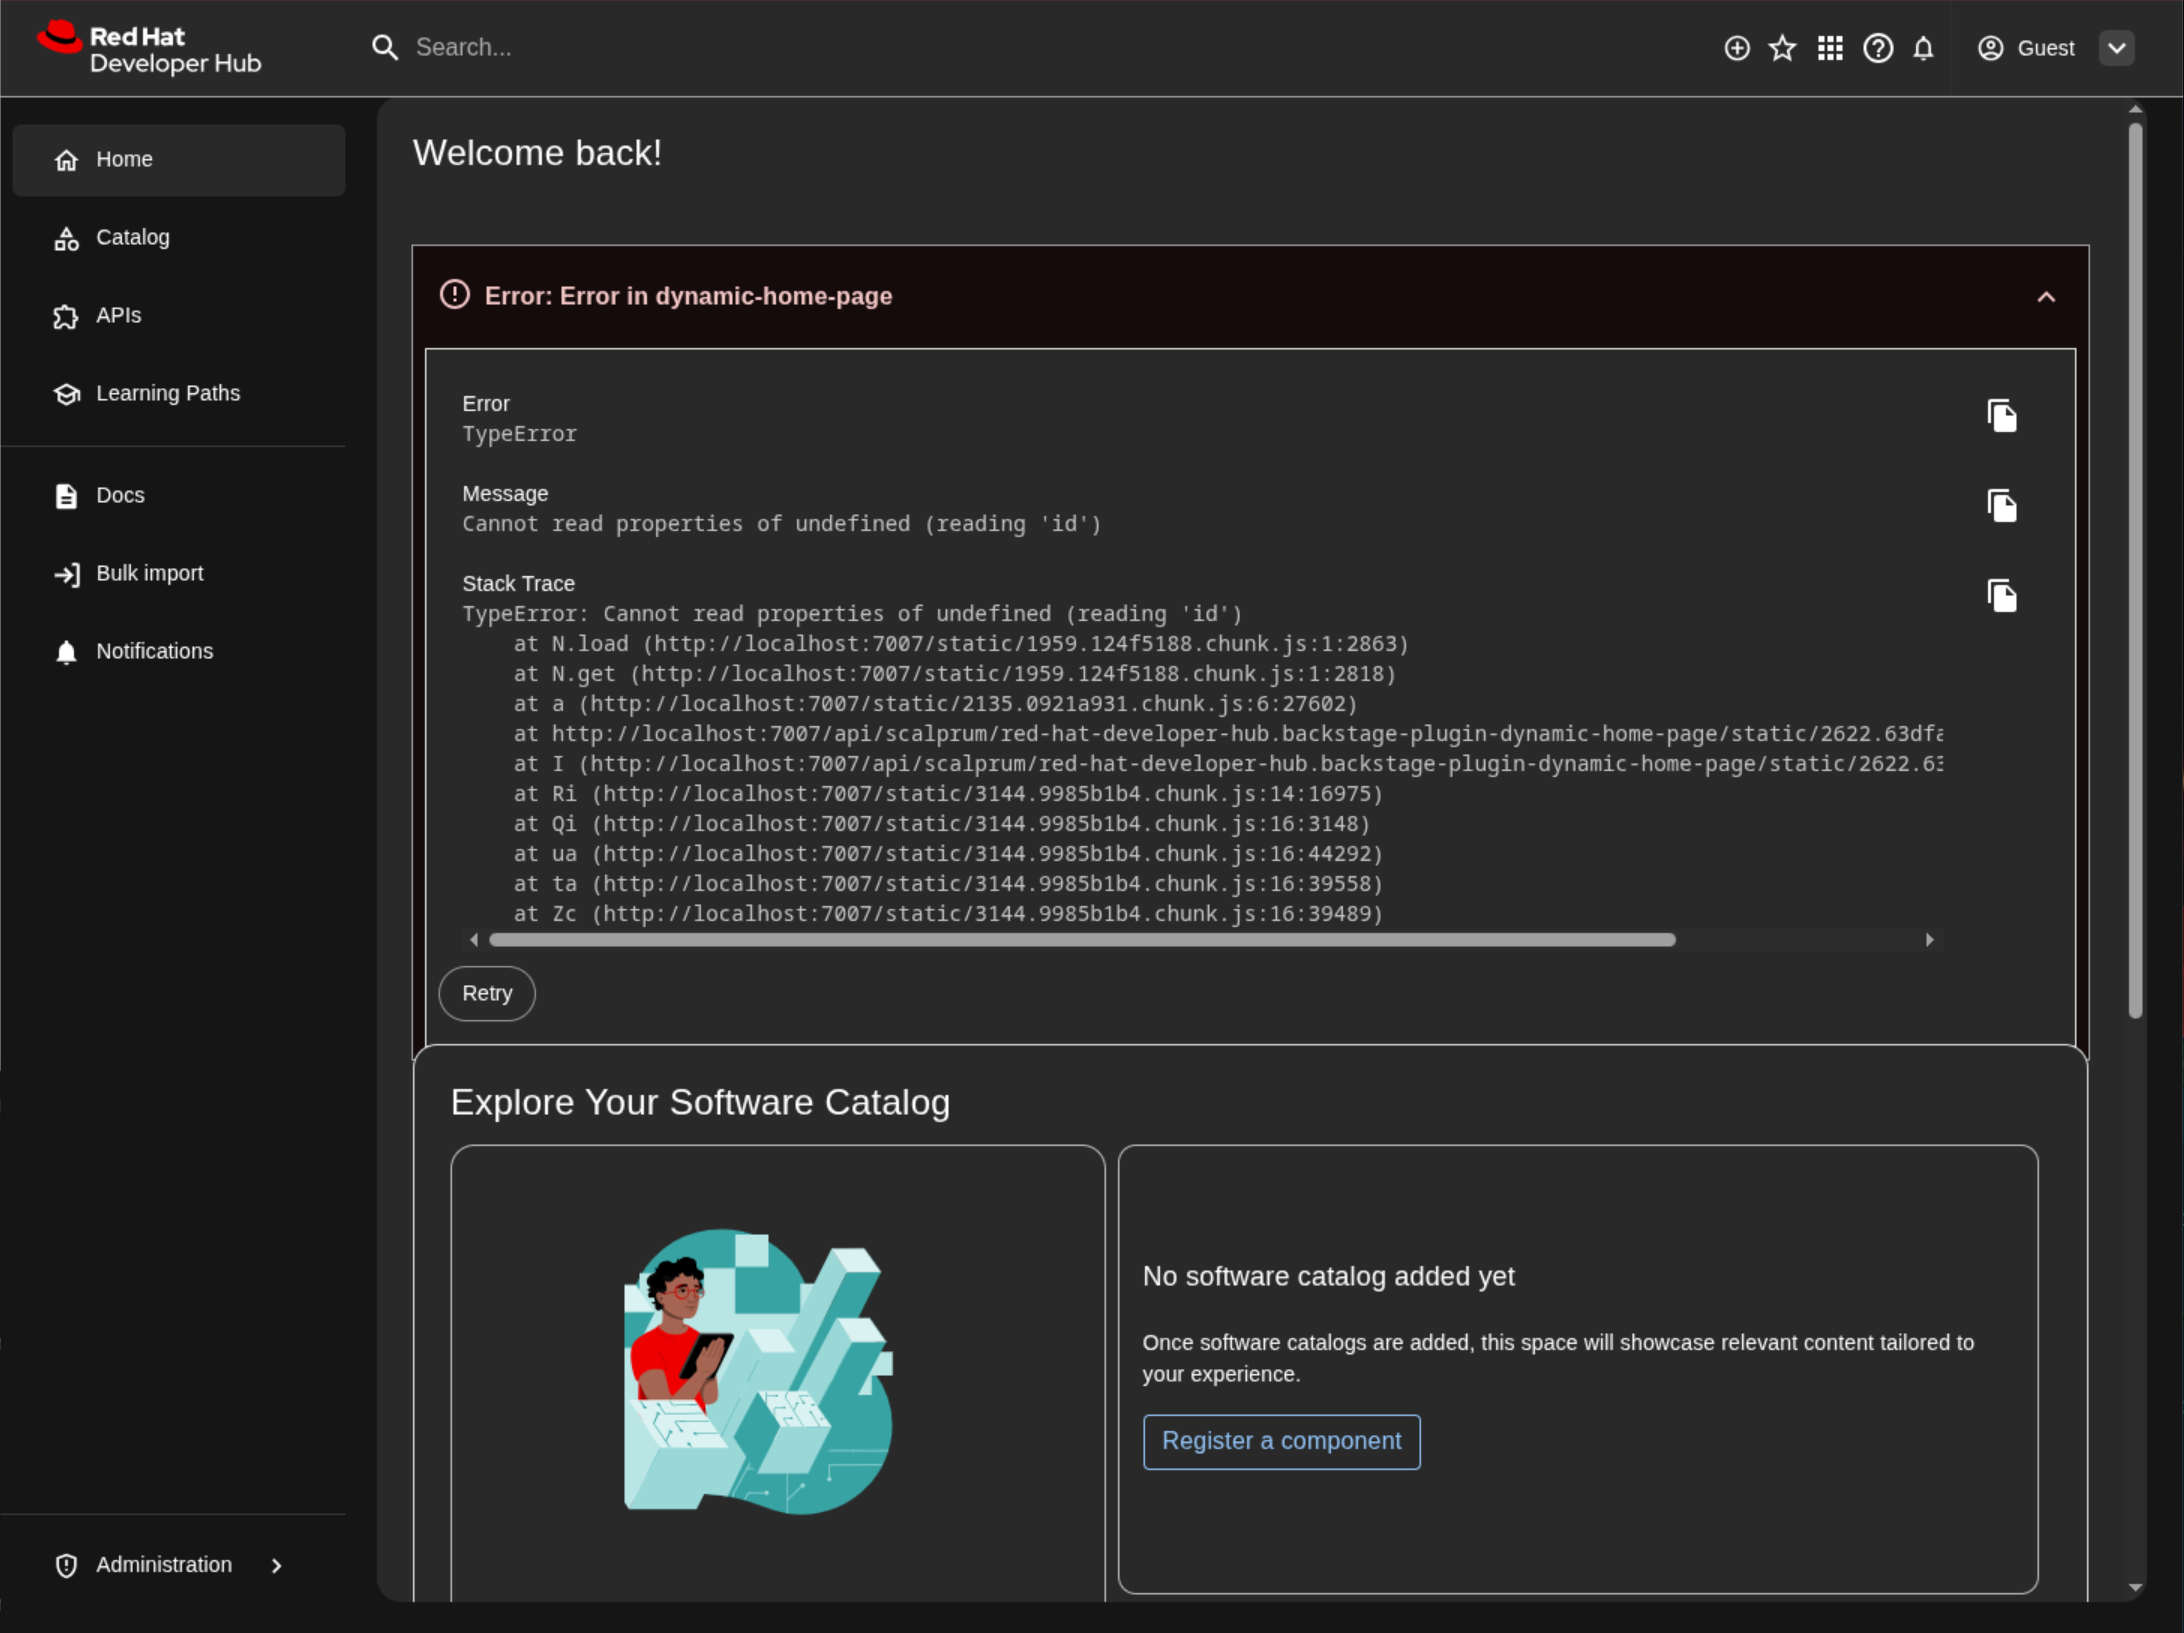
Task: Open the help question mark icon
Action: pos(1877,48)
